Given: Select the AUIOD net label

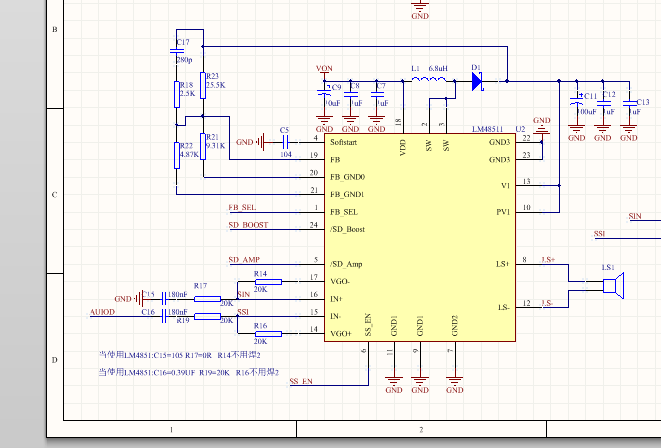Looking at the screenshot, I should coord(102,312).
